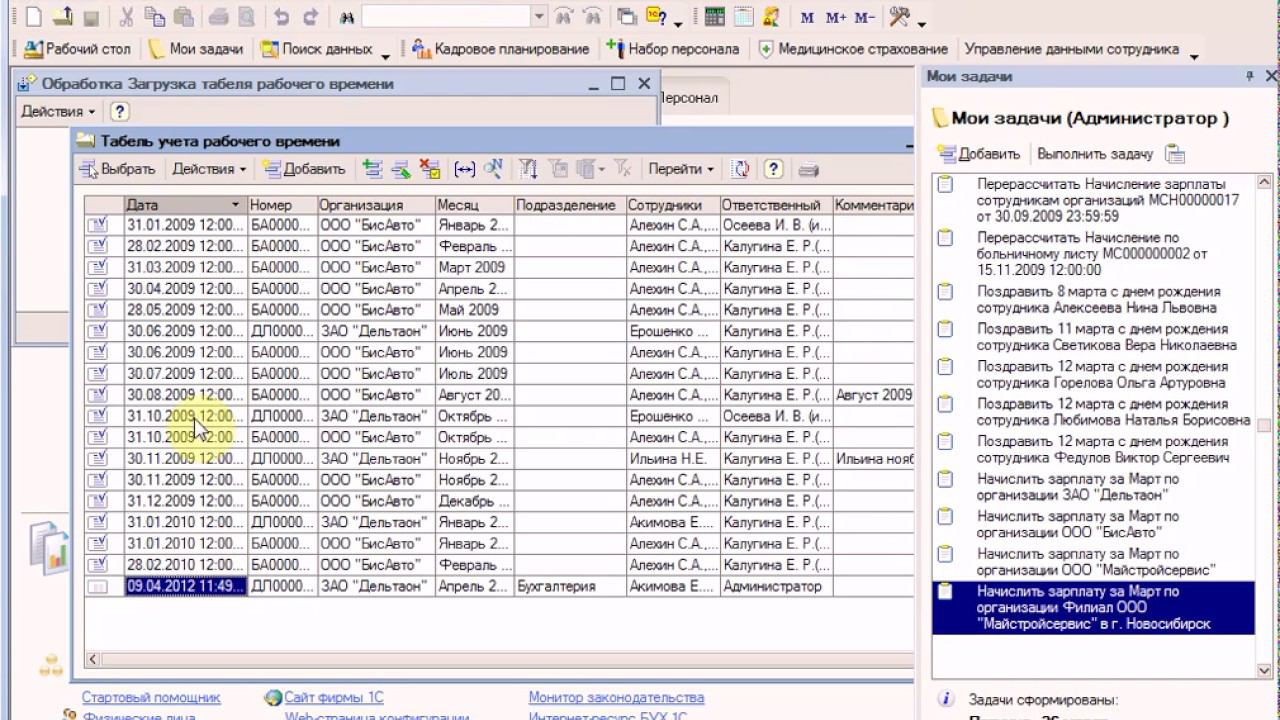Open Медицинское страхование section

pos(853,49)
